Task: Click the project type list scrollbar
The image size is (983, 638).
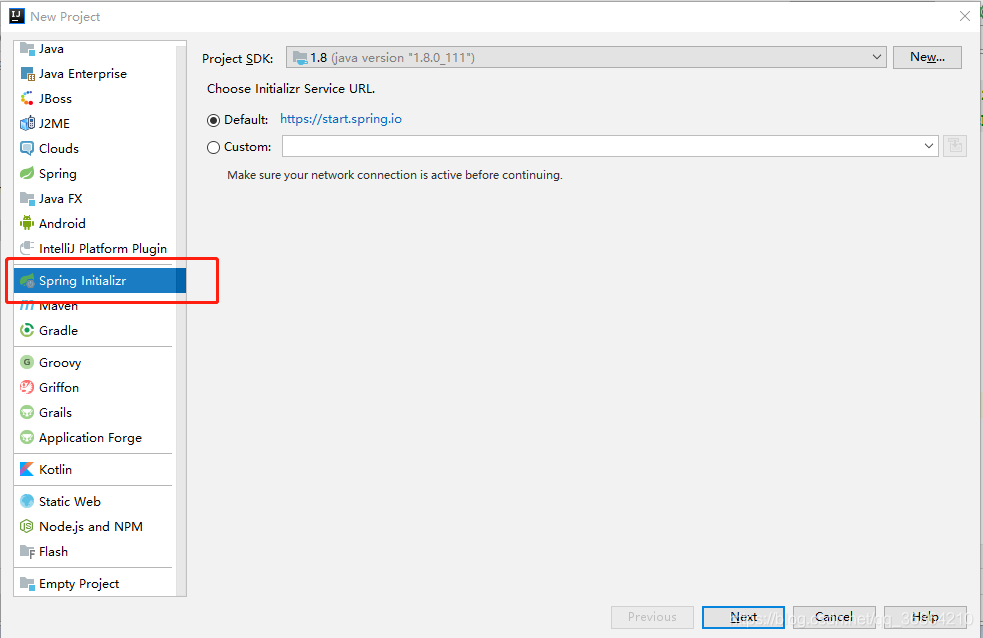Action: pos(181,320)
